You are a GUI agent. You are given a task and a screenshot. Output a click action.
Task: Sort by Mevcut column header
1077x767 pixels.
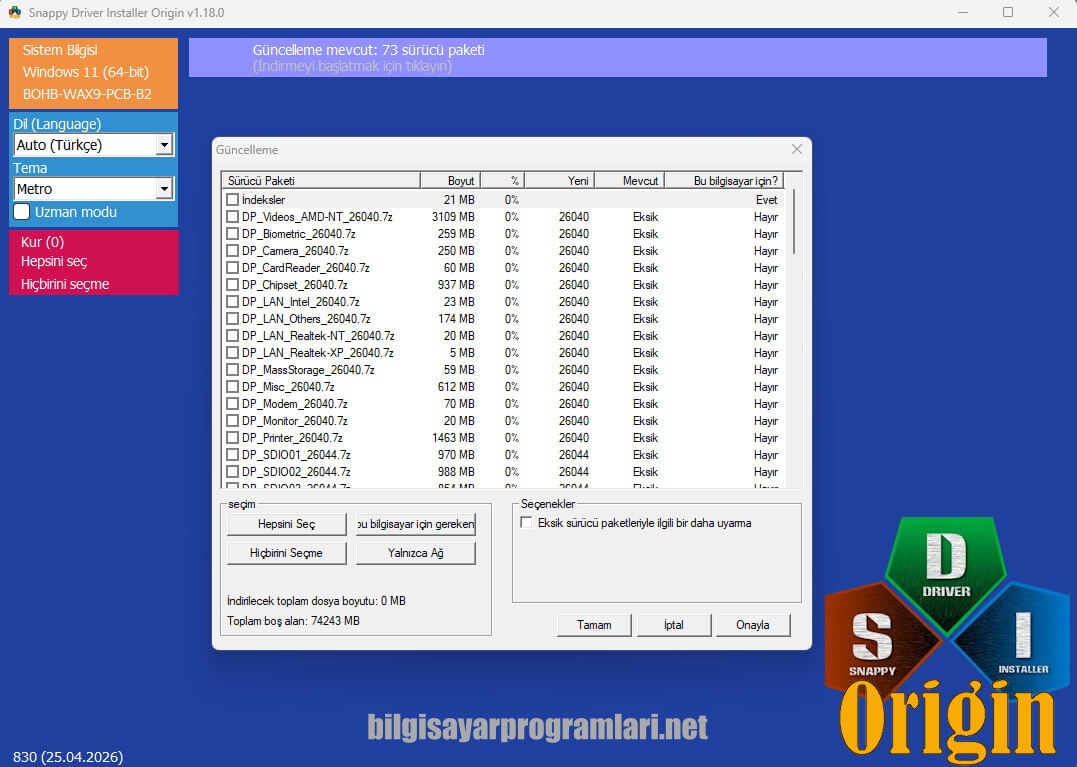tap(630, 181)
